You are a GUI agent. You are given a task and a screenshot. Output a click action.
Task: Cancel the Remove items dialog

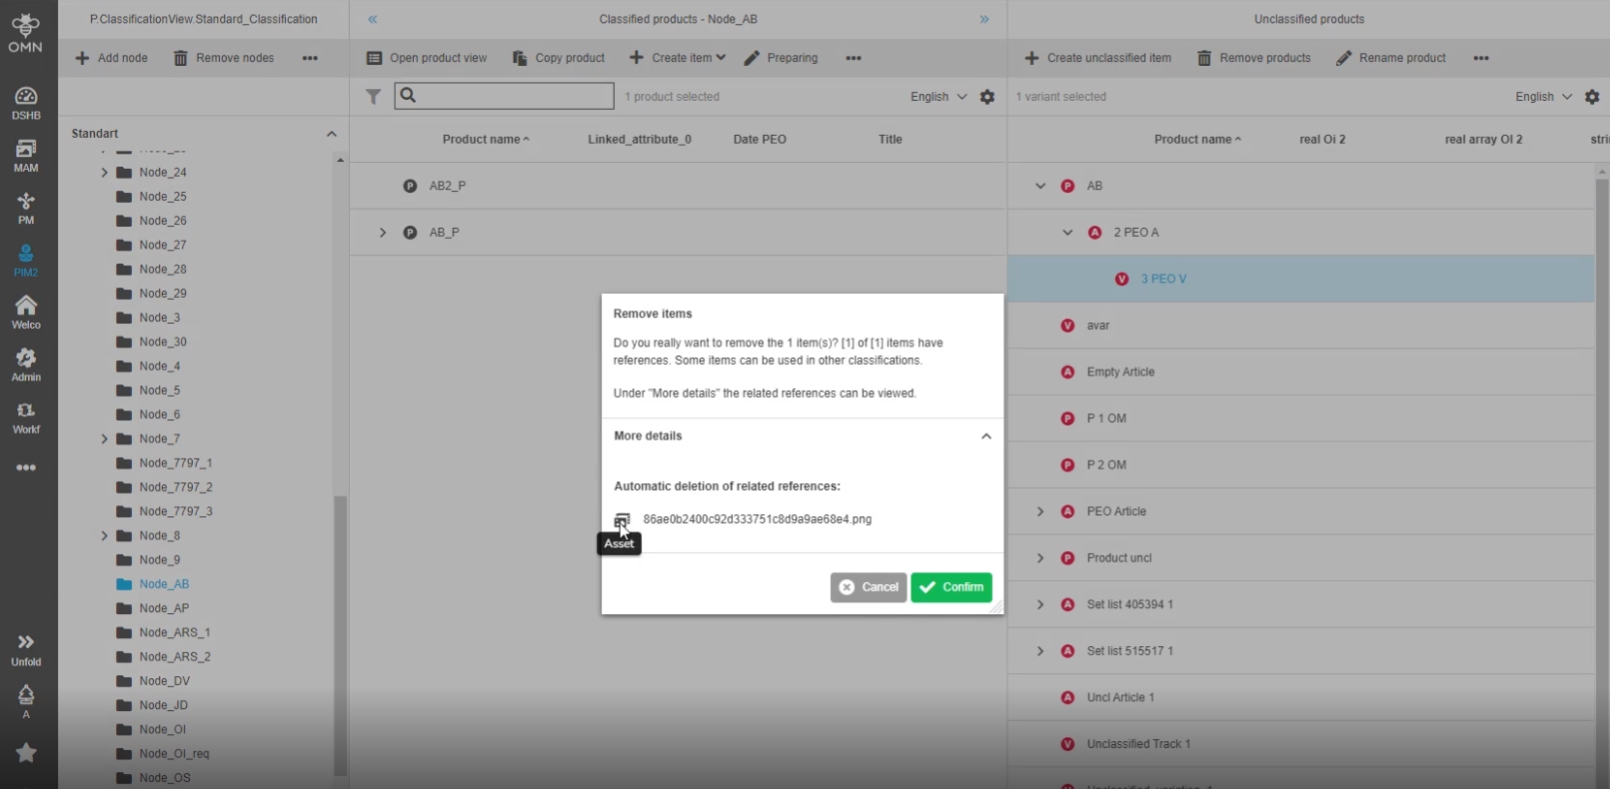868,587
